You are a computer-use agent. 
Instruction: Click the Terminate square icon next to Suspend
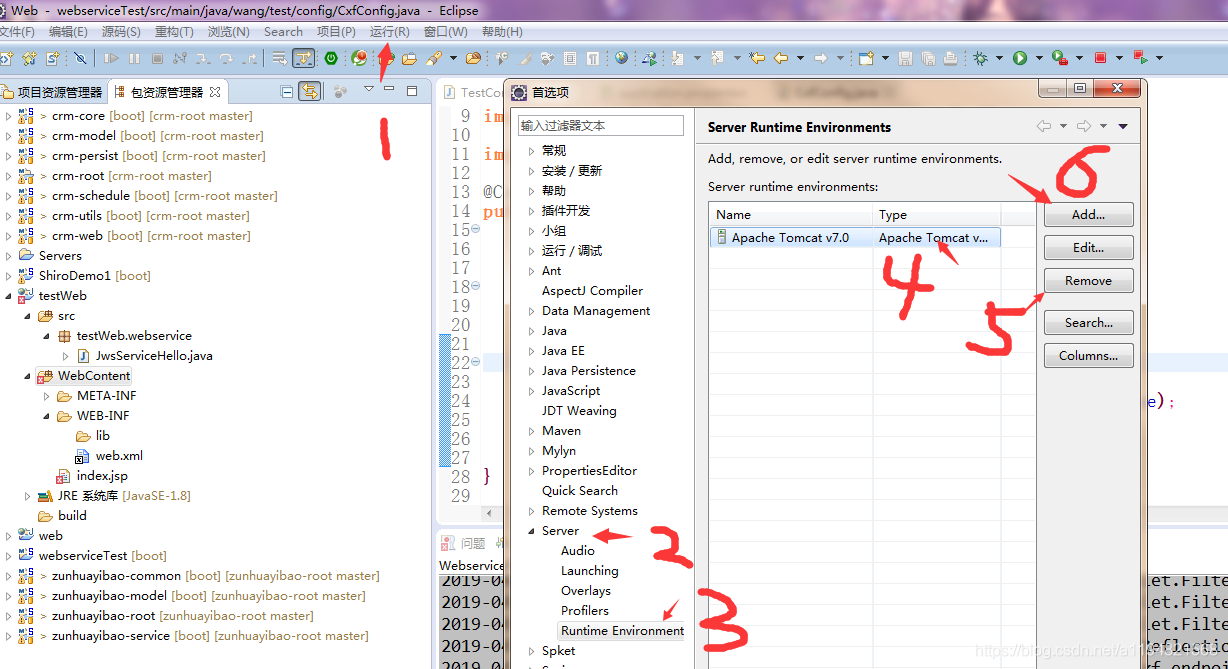click(x=157, y=58)
